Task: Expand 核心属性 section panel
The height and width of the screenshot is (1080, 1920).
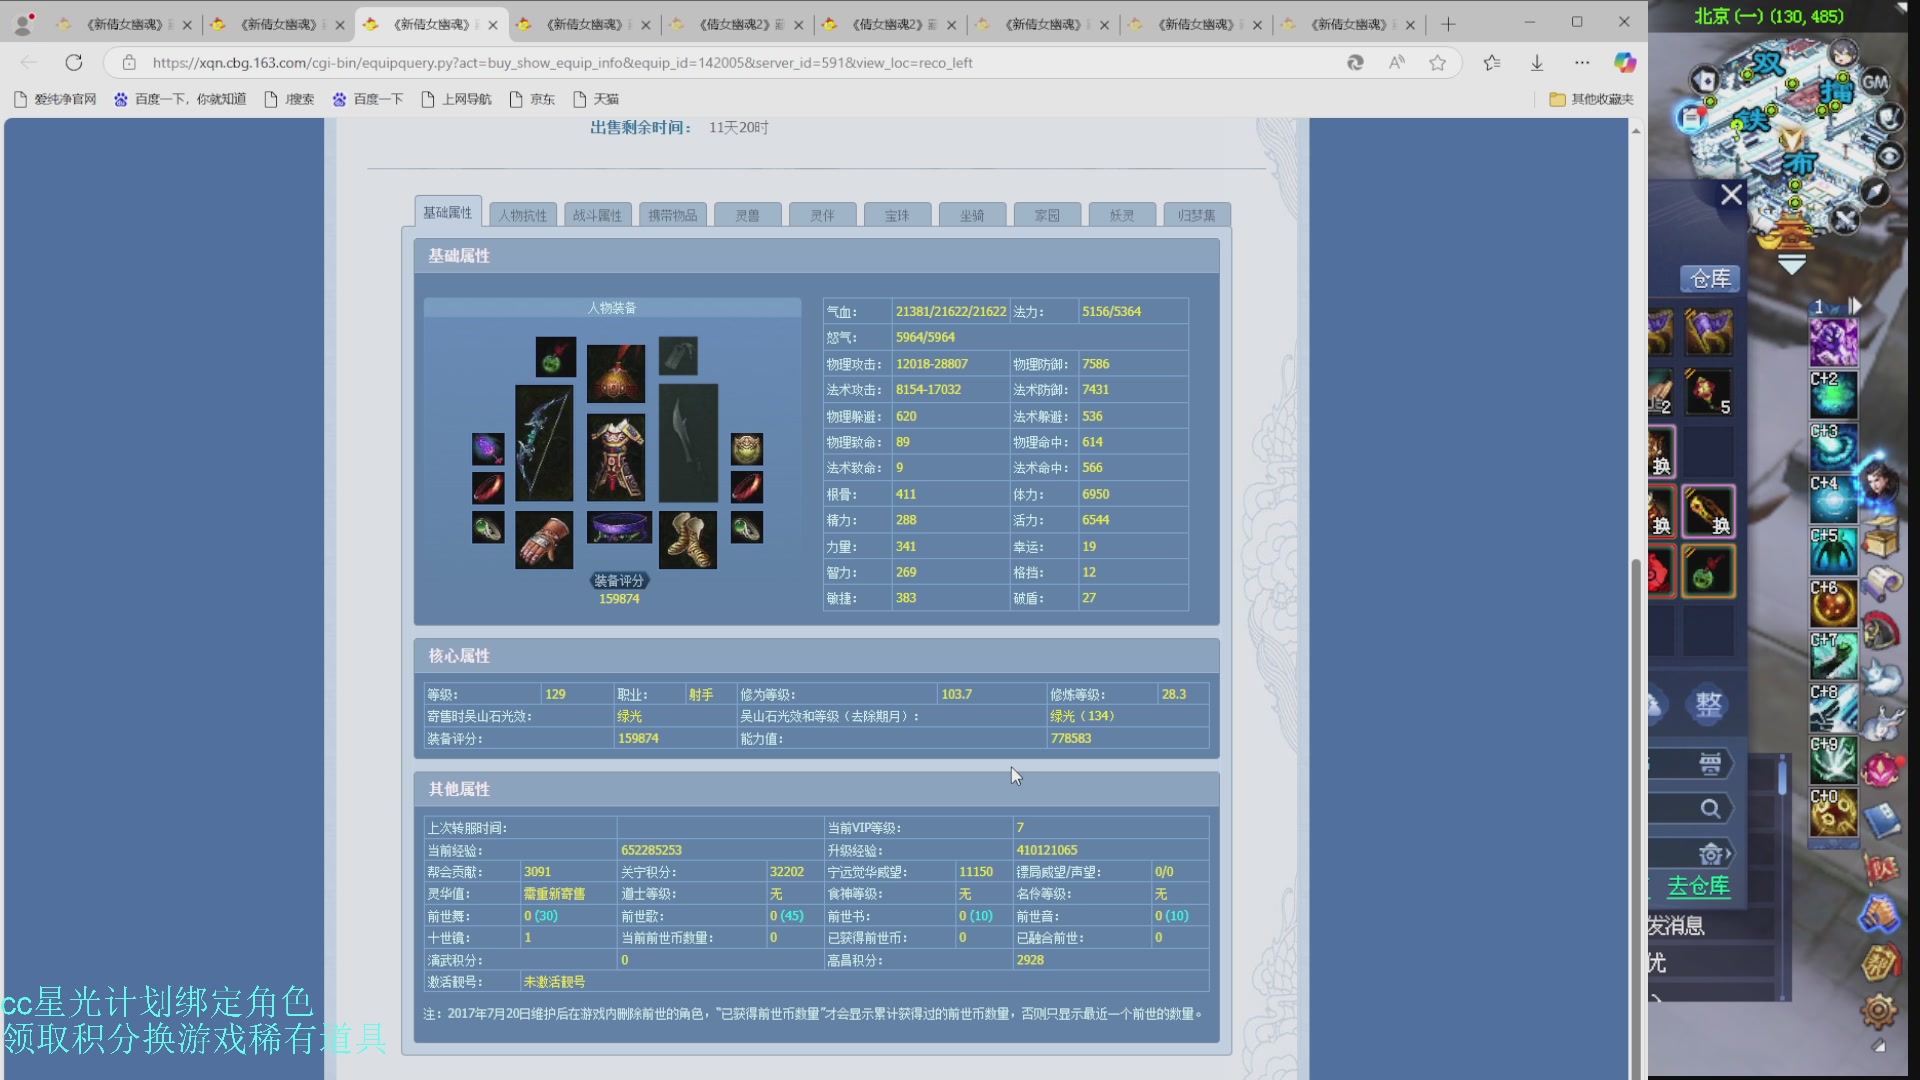Action: pos(458,655)
